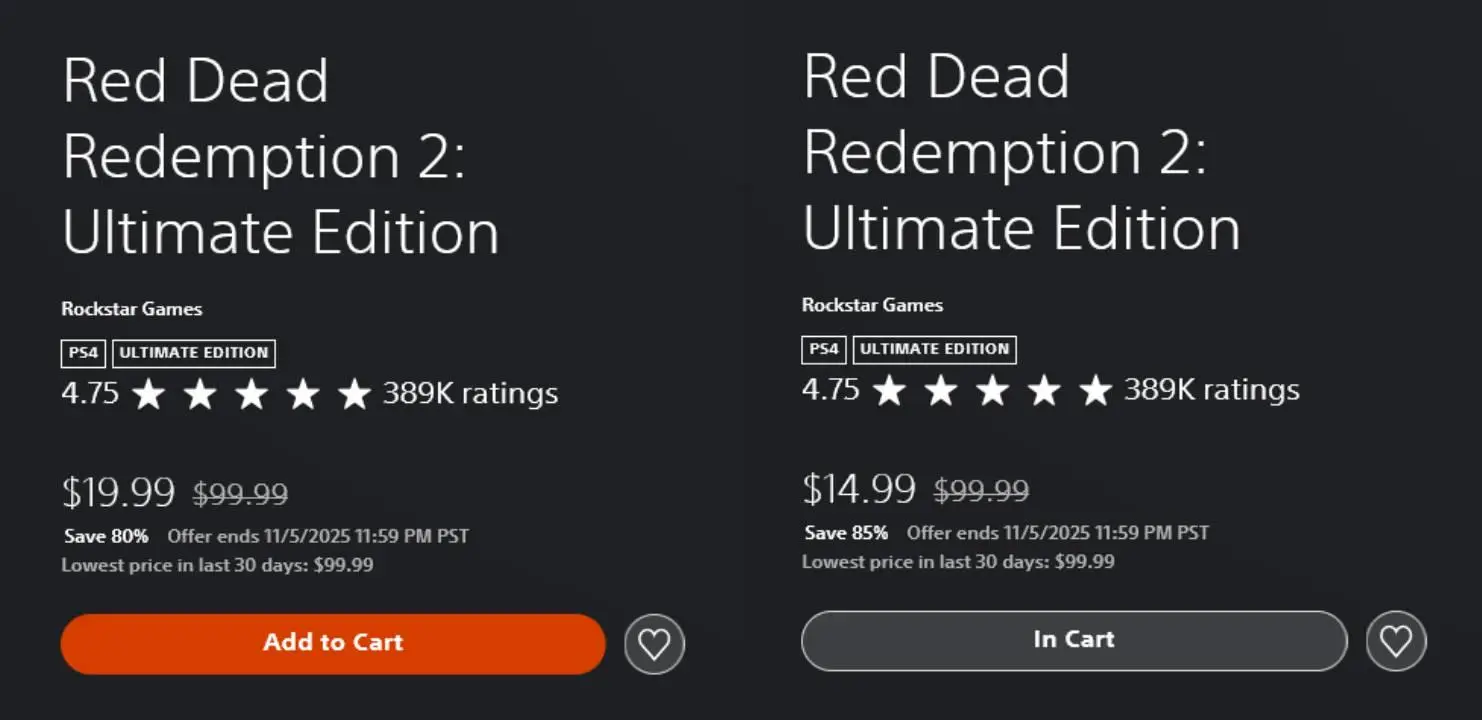Open the left Red Dead Redemption 2 title

(282, 156)
